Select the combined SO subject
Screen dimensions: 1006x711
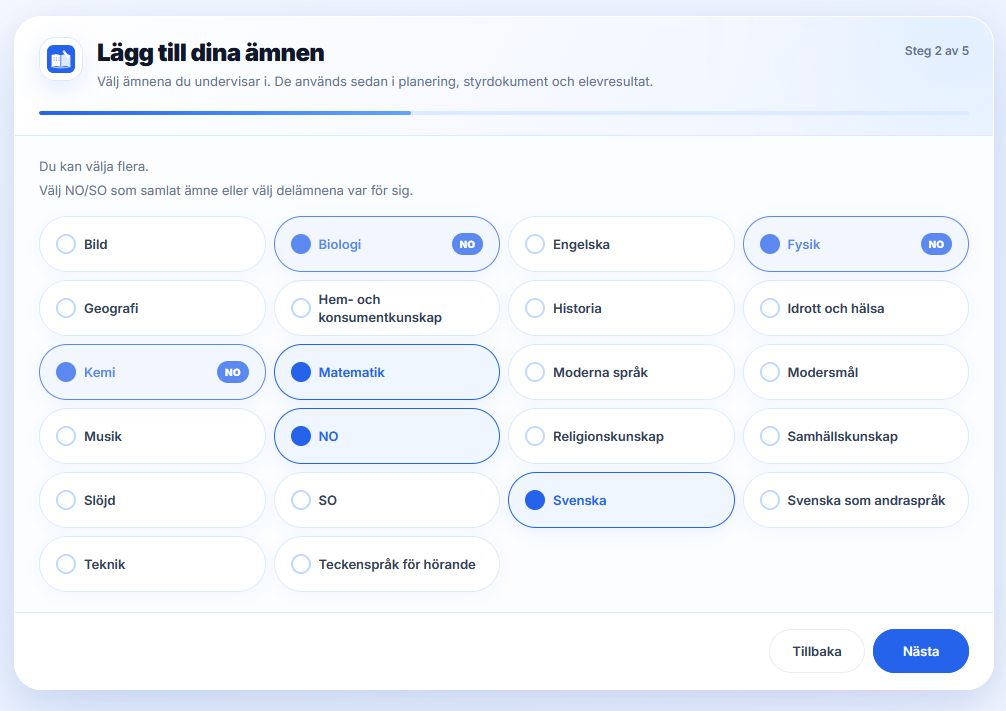[x=387, y=500]
